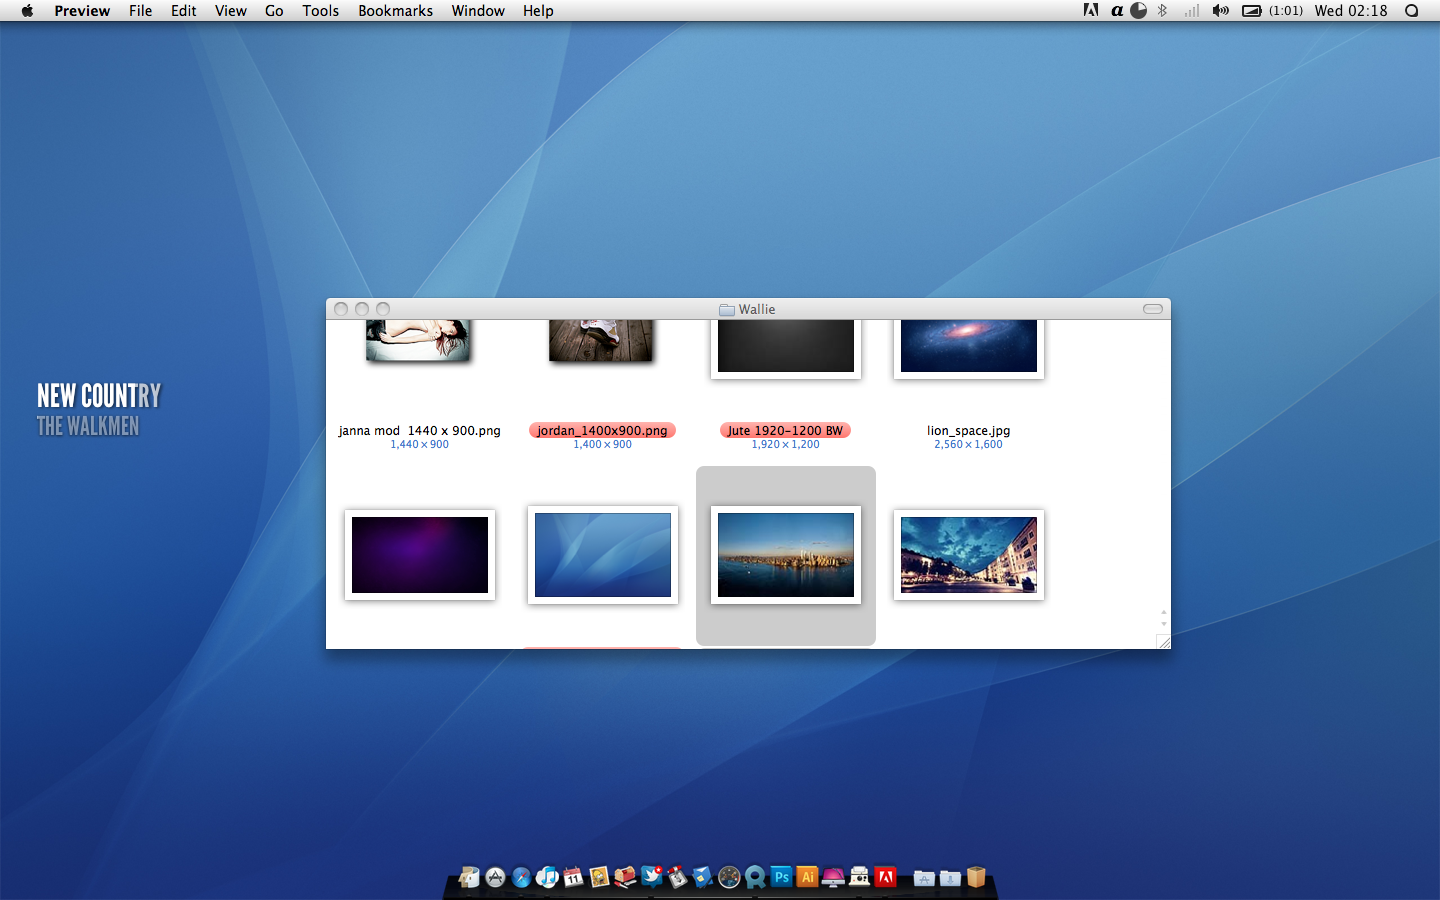Click the '1,400 × 900' dimensions text

click(602, 444)
